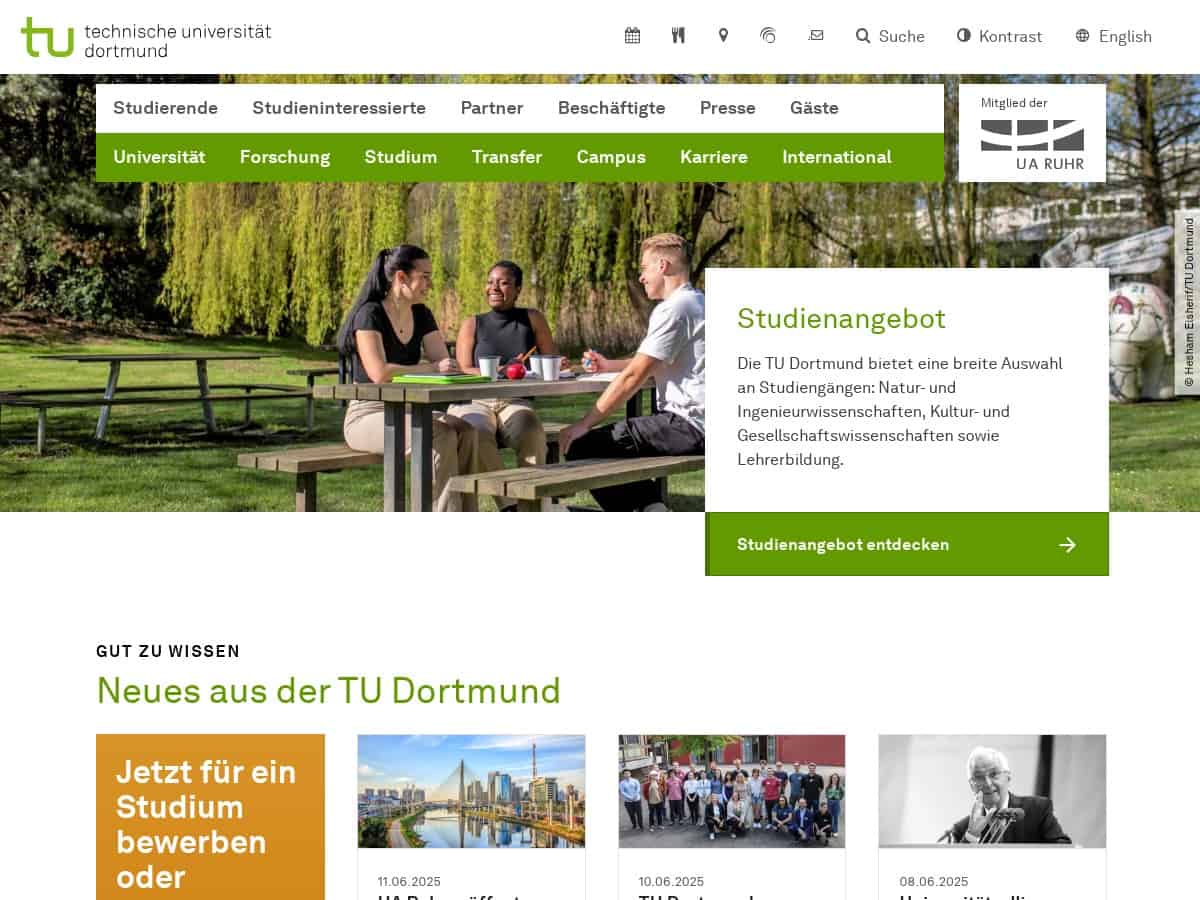1200x900 pixels.
Task: Open the calendar icon in header
Action: (632, 36)
